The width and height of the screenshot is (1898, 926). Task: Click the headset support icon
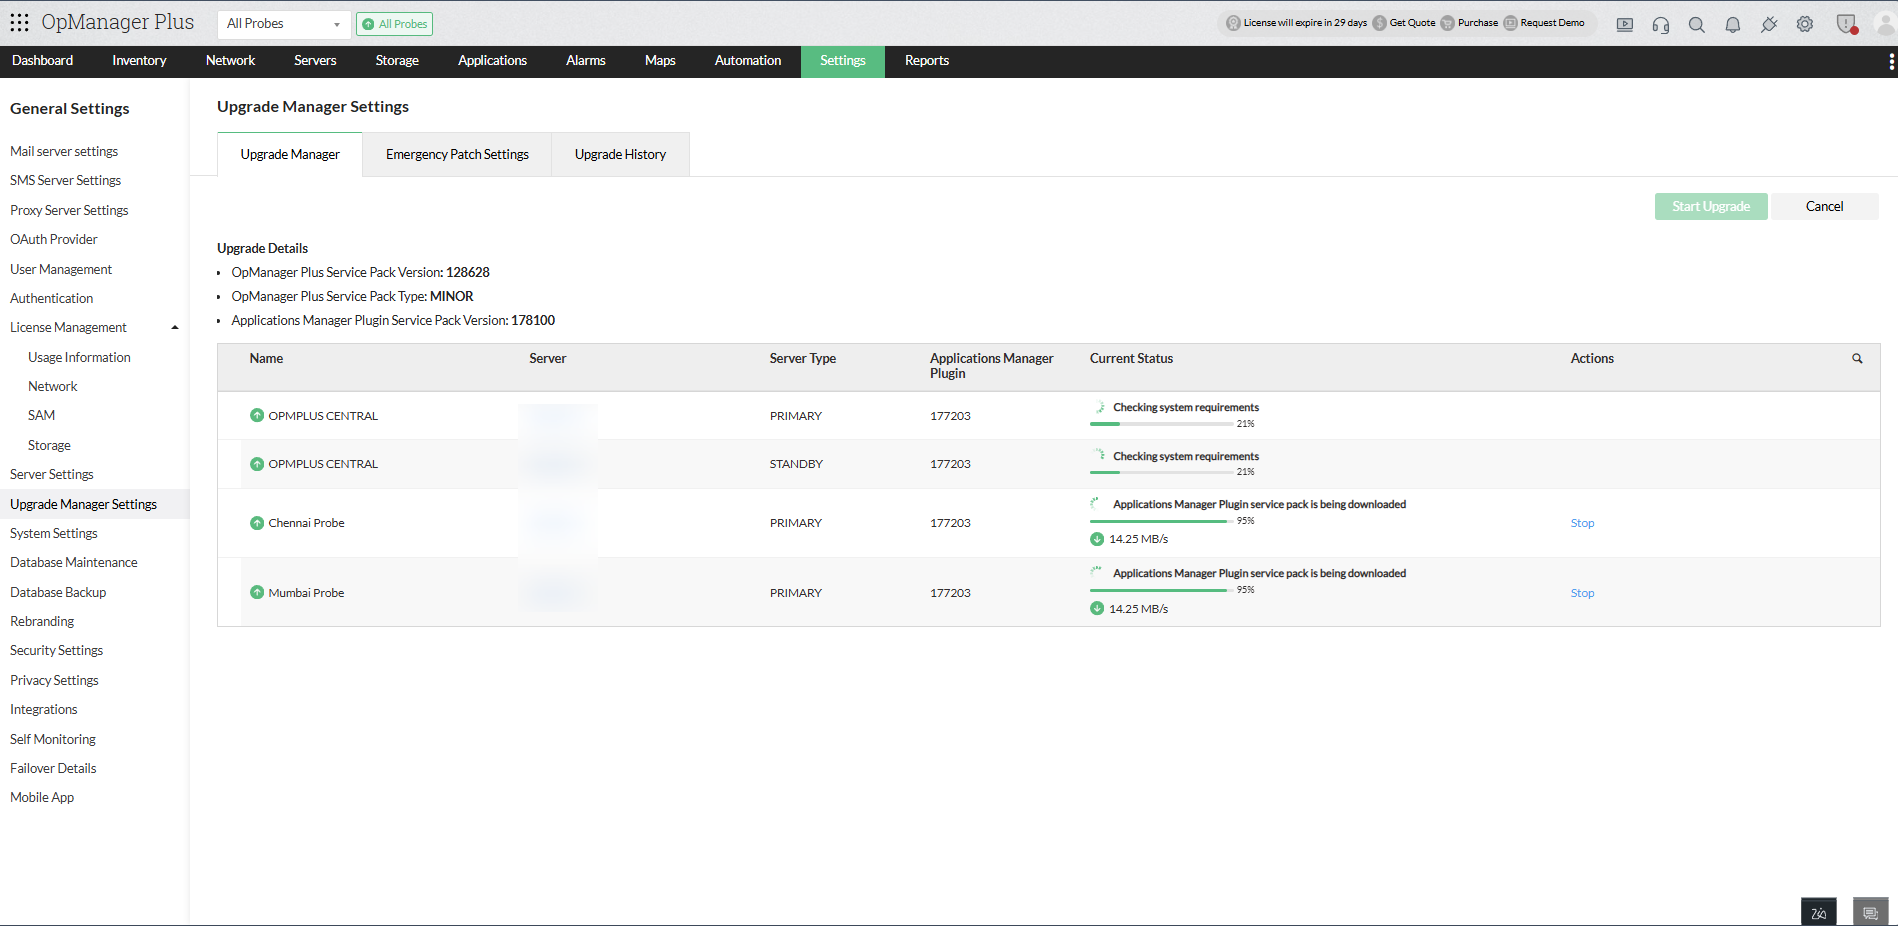pyautogui.click(x=1661, y=25)
